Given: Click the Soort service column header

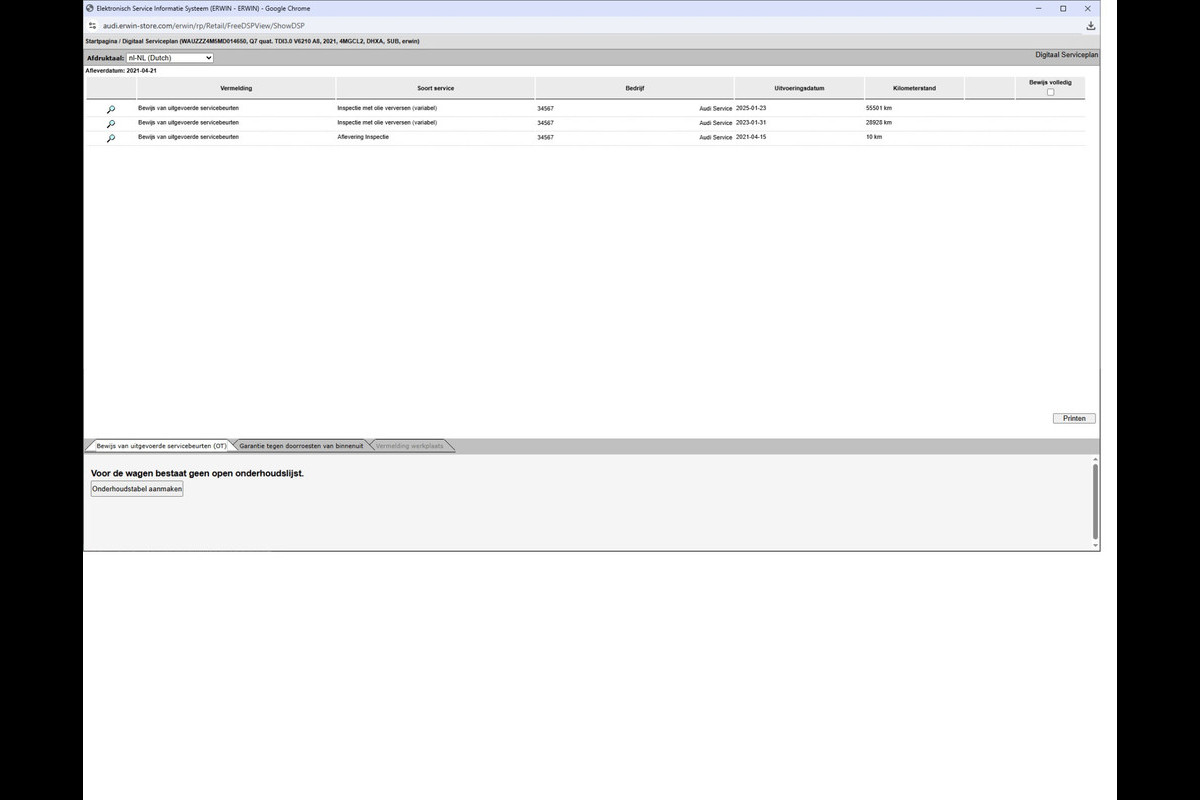Looking at the screenshot, I should click(435, 88).
